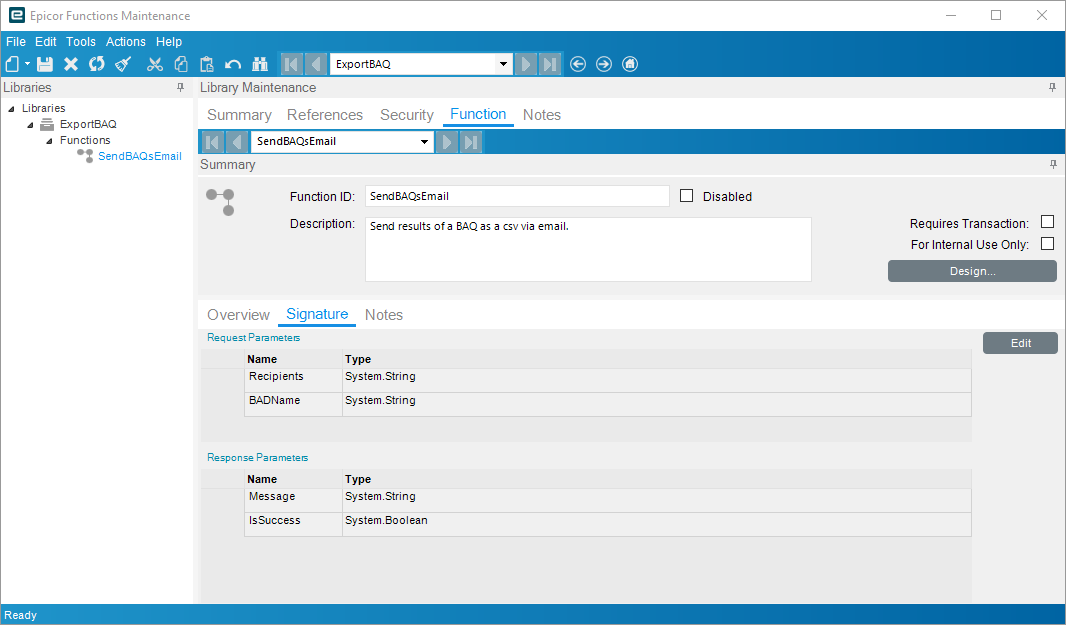Select the BADName request parameter cell
Image resolution: width=1066 pixels, height=625 pixels.
pyautogui.click(x=294, y=404)
